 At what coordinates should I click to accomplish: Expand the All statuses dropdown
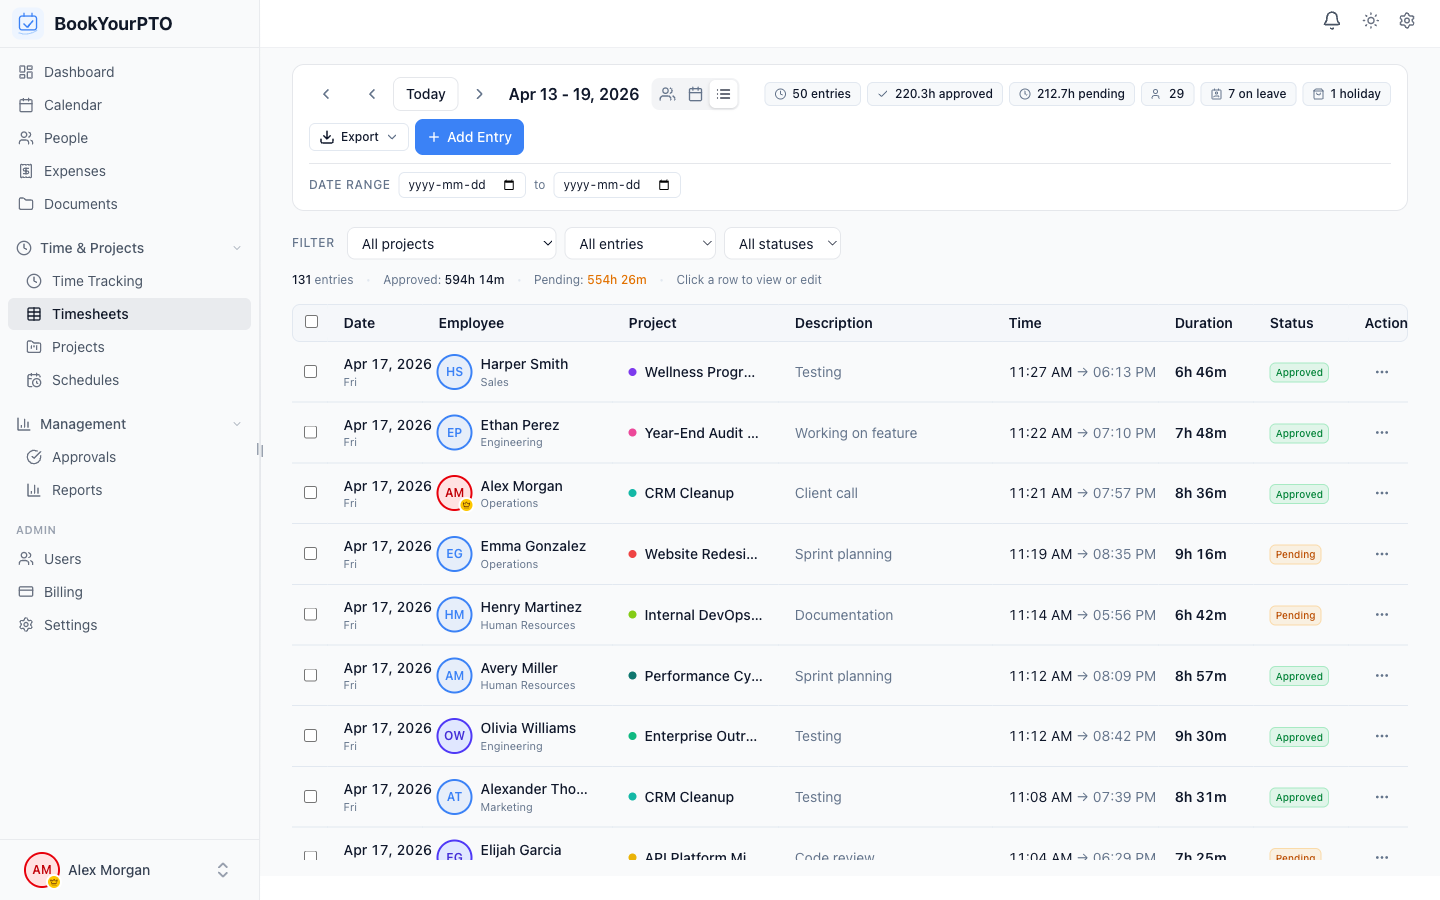[782, 243]
